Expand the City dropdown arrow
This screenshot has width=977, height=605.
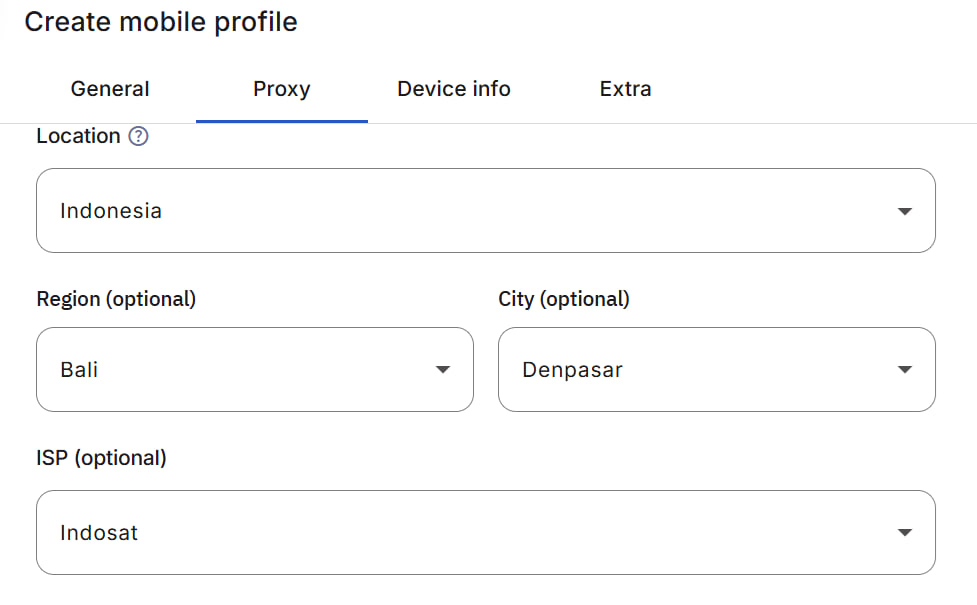pos(904,370)
